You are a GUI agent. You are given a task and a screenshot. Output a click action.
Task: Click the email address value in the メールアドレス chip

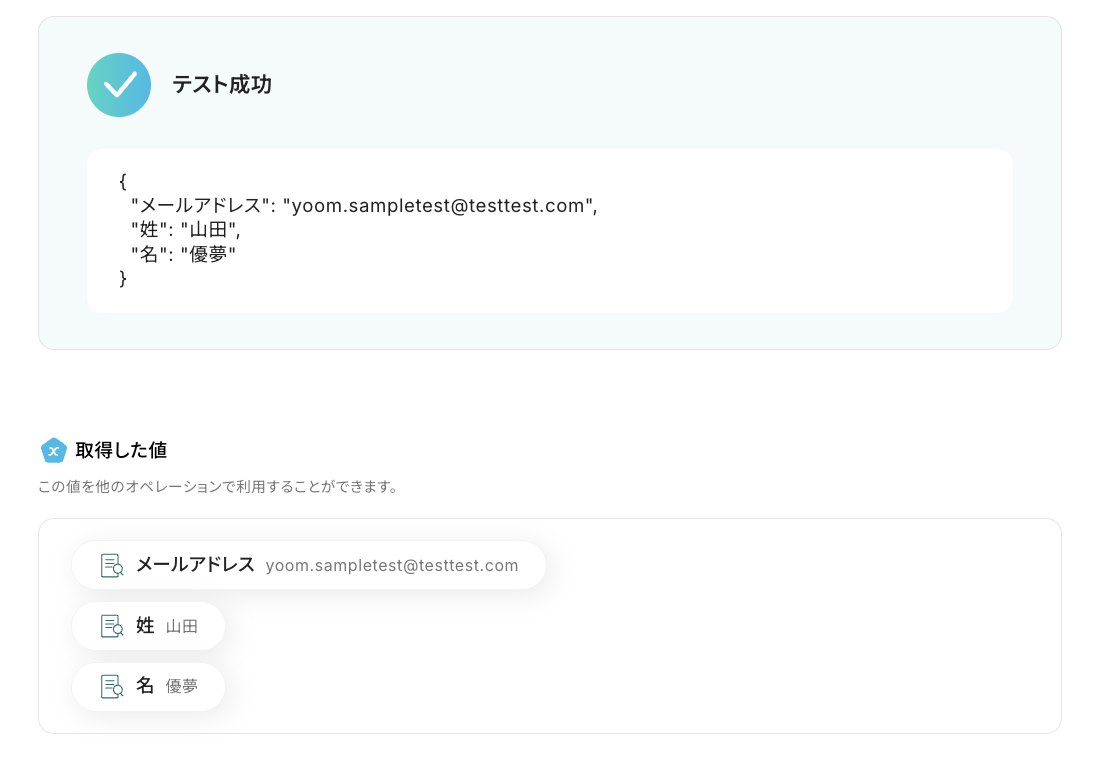point(392,566)
